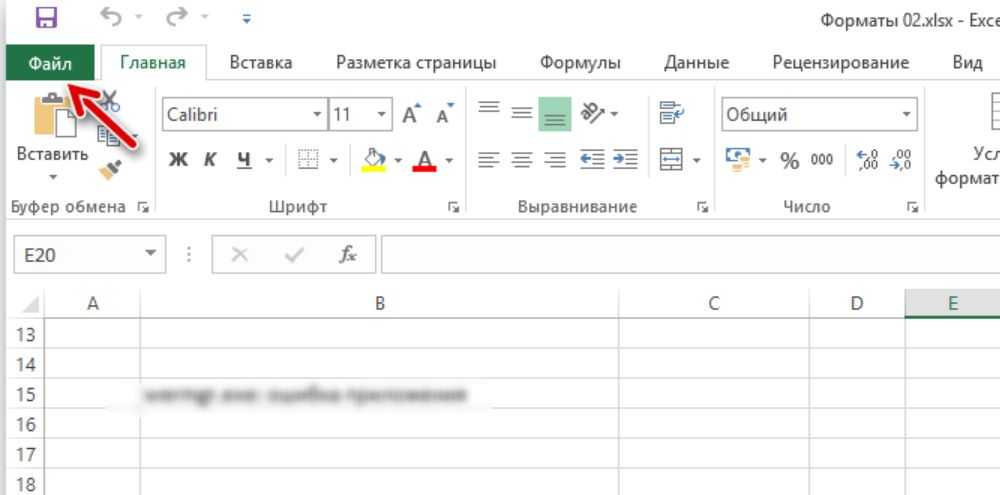Screen dimensions: 1000x495
Task: Open the Буфер обмена dialog launcher
Action: [x=143, y=207]
